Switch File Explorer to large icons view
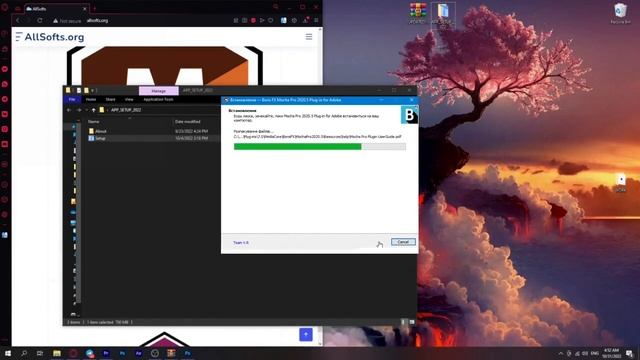The image size is (640, 360). click(412, 322)
